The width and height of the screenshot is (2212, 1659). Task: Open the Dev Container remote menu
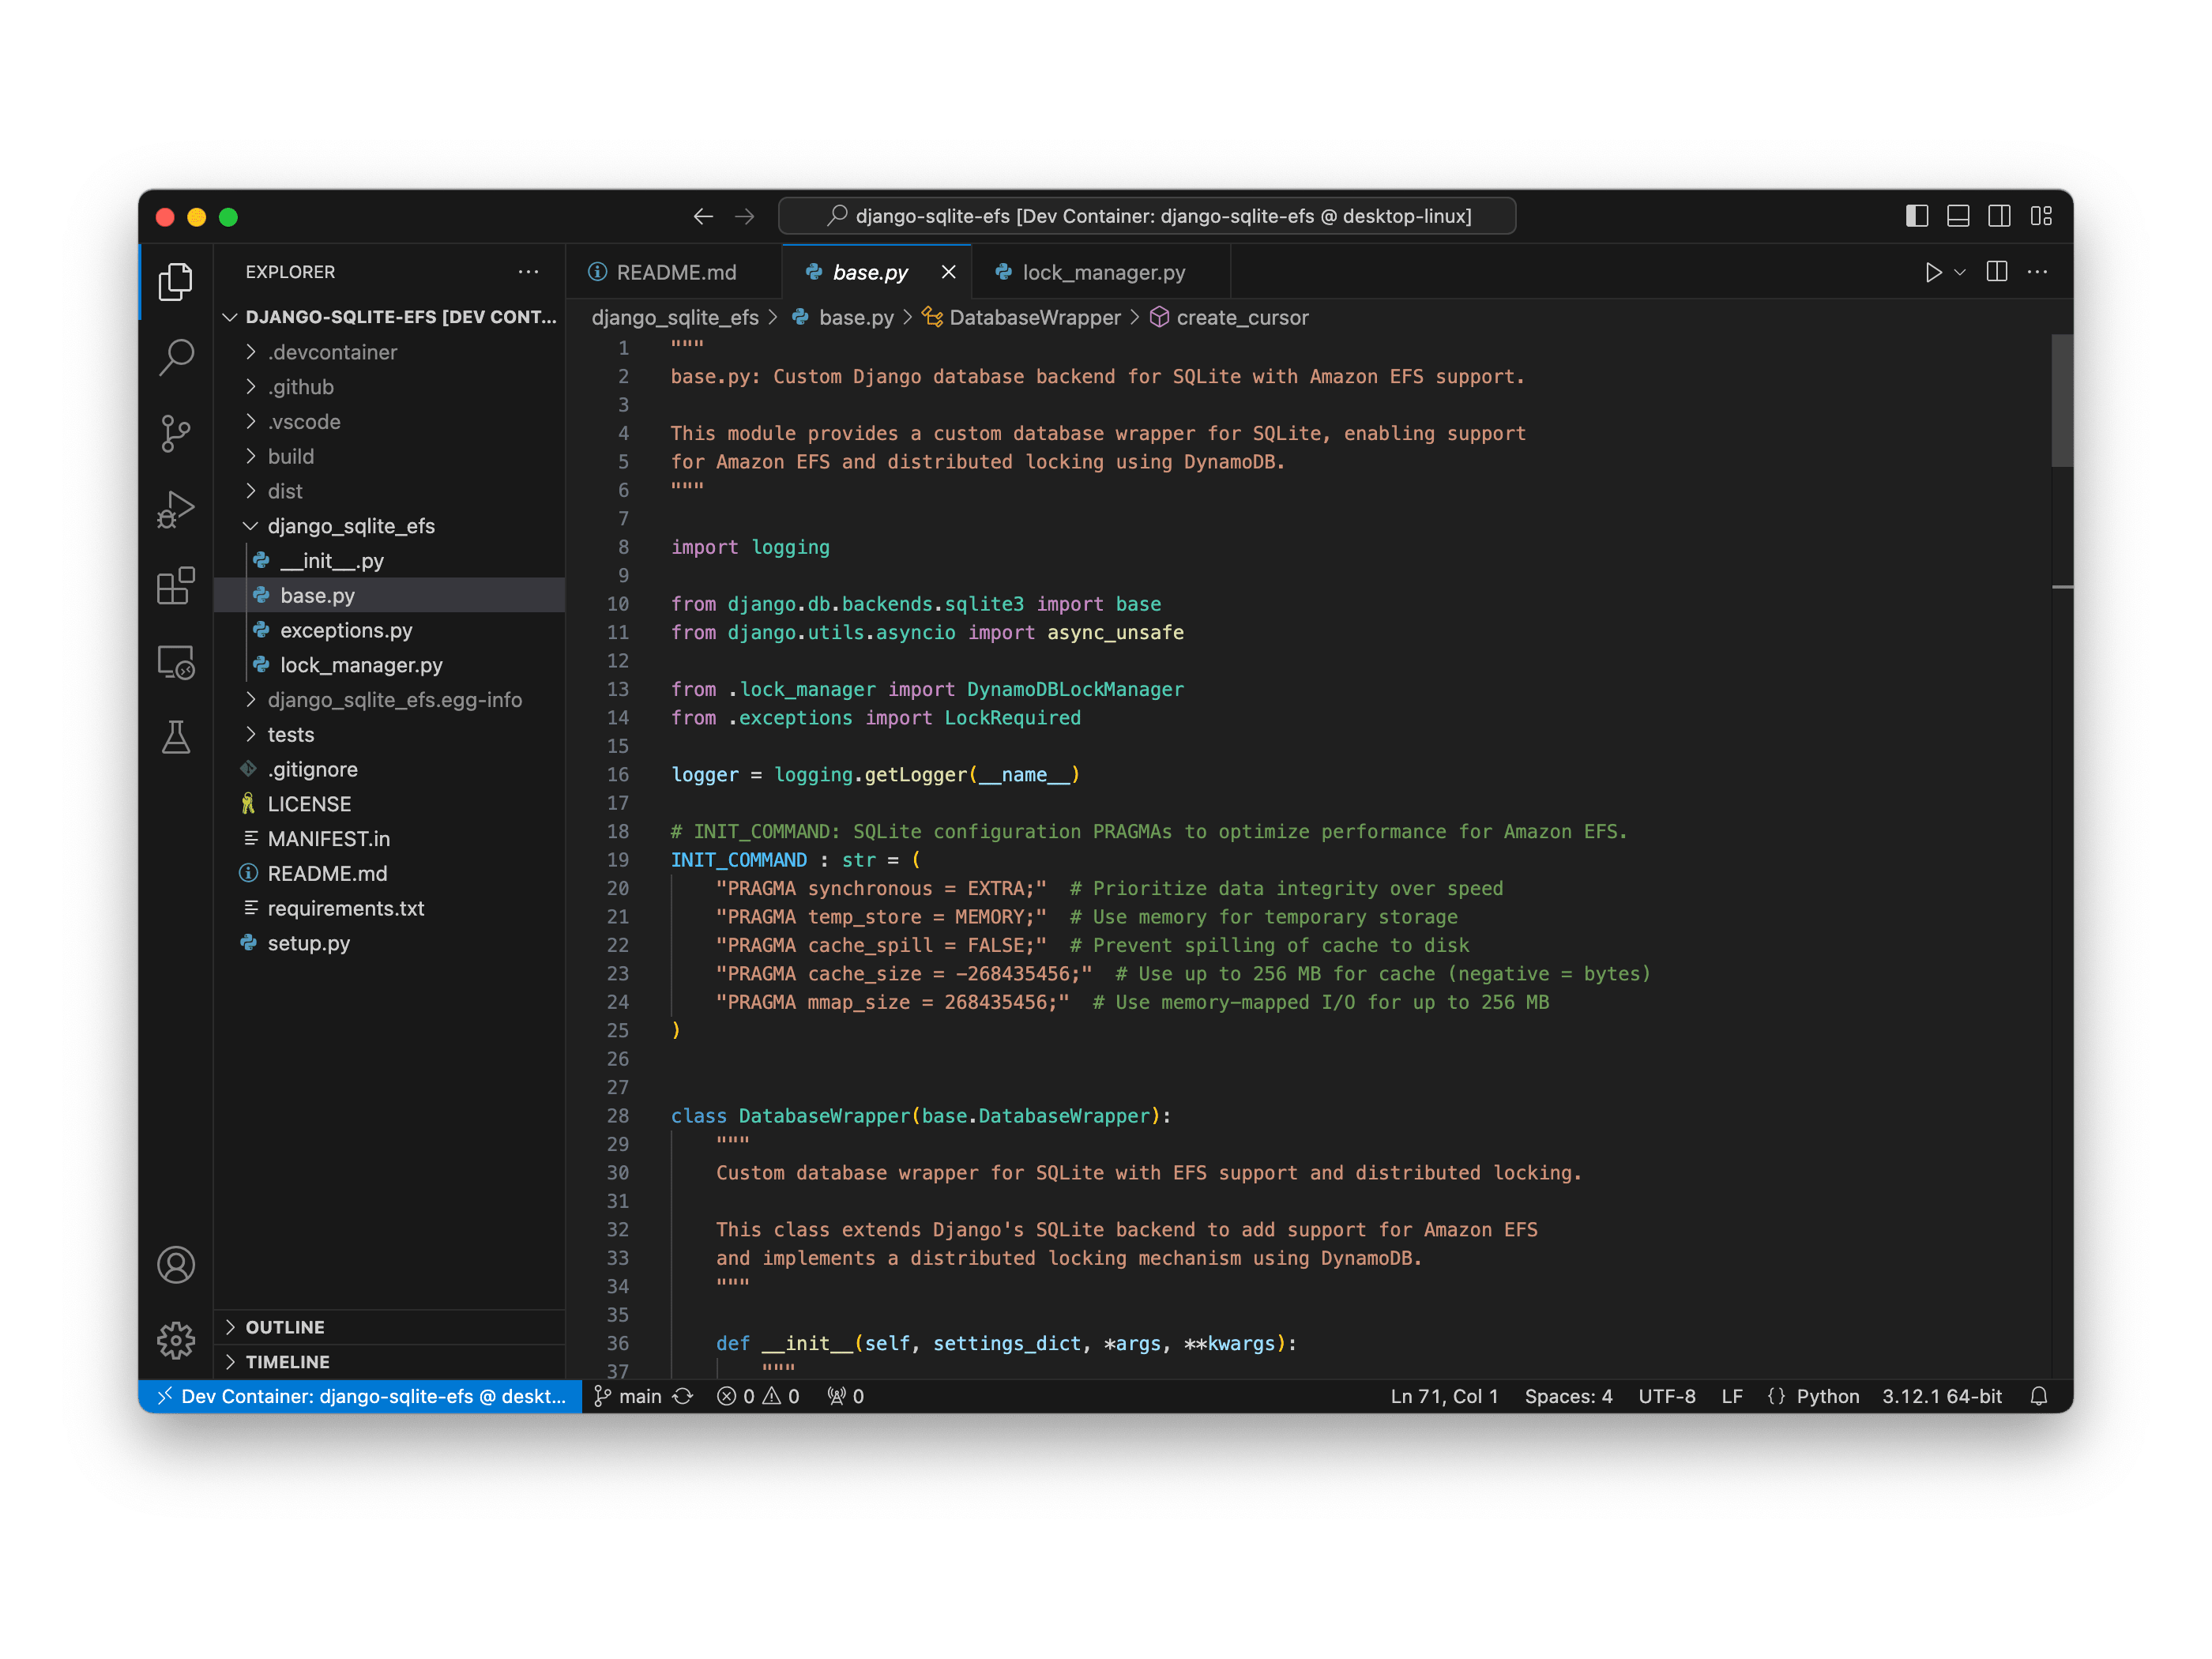click(361, 1396)
